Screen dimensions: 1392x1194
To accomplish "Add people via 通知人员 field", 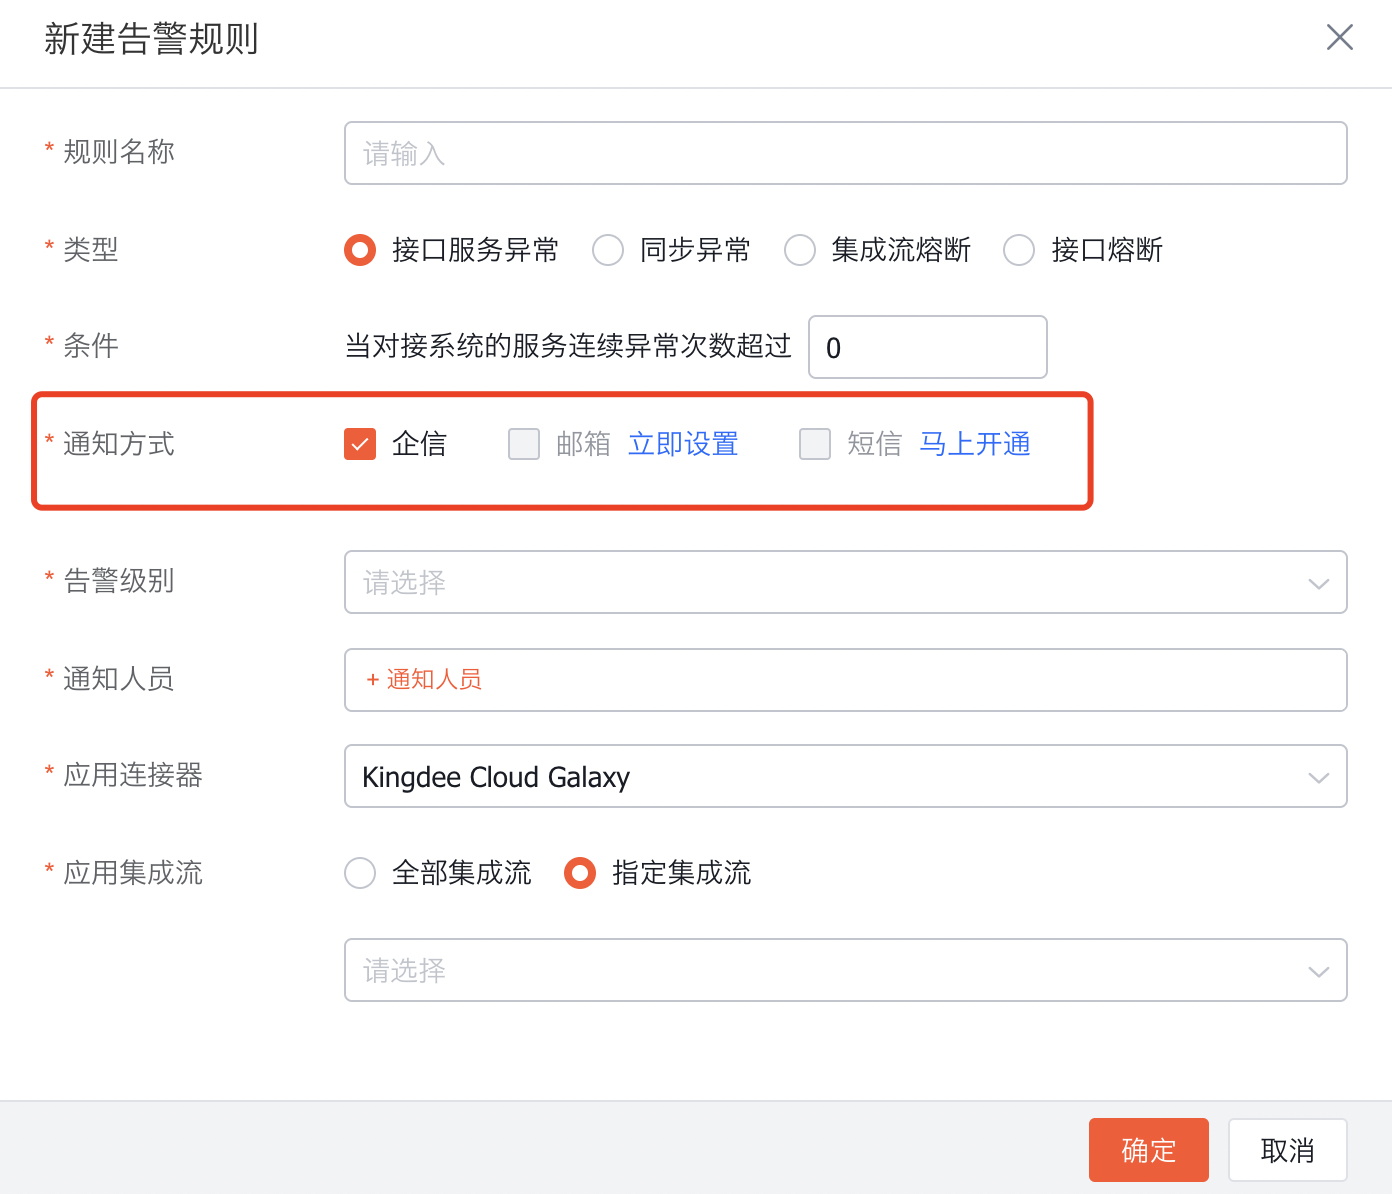I will [422, 679].
